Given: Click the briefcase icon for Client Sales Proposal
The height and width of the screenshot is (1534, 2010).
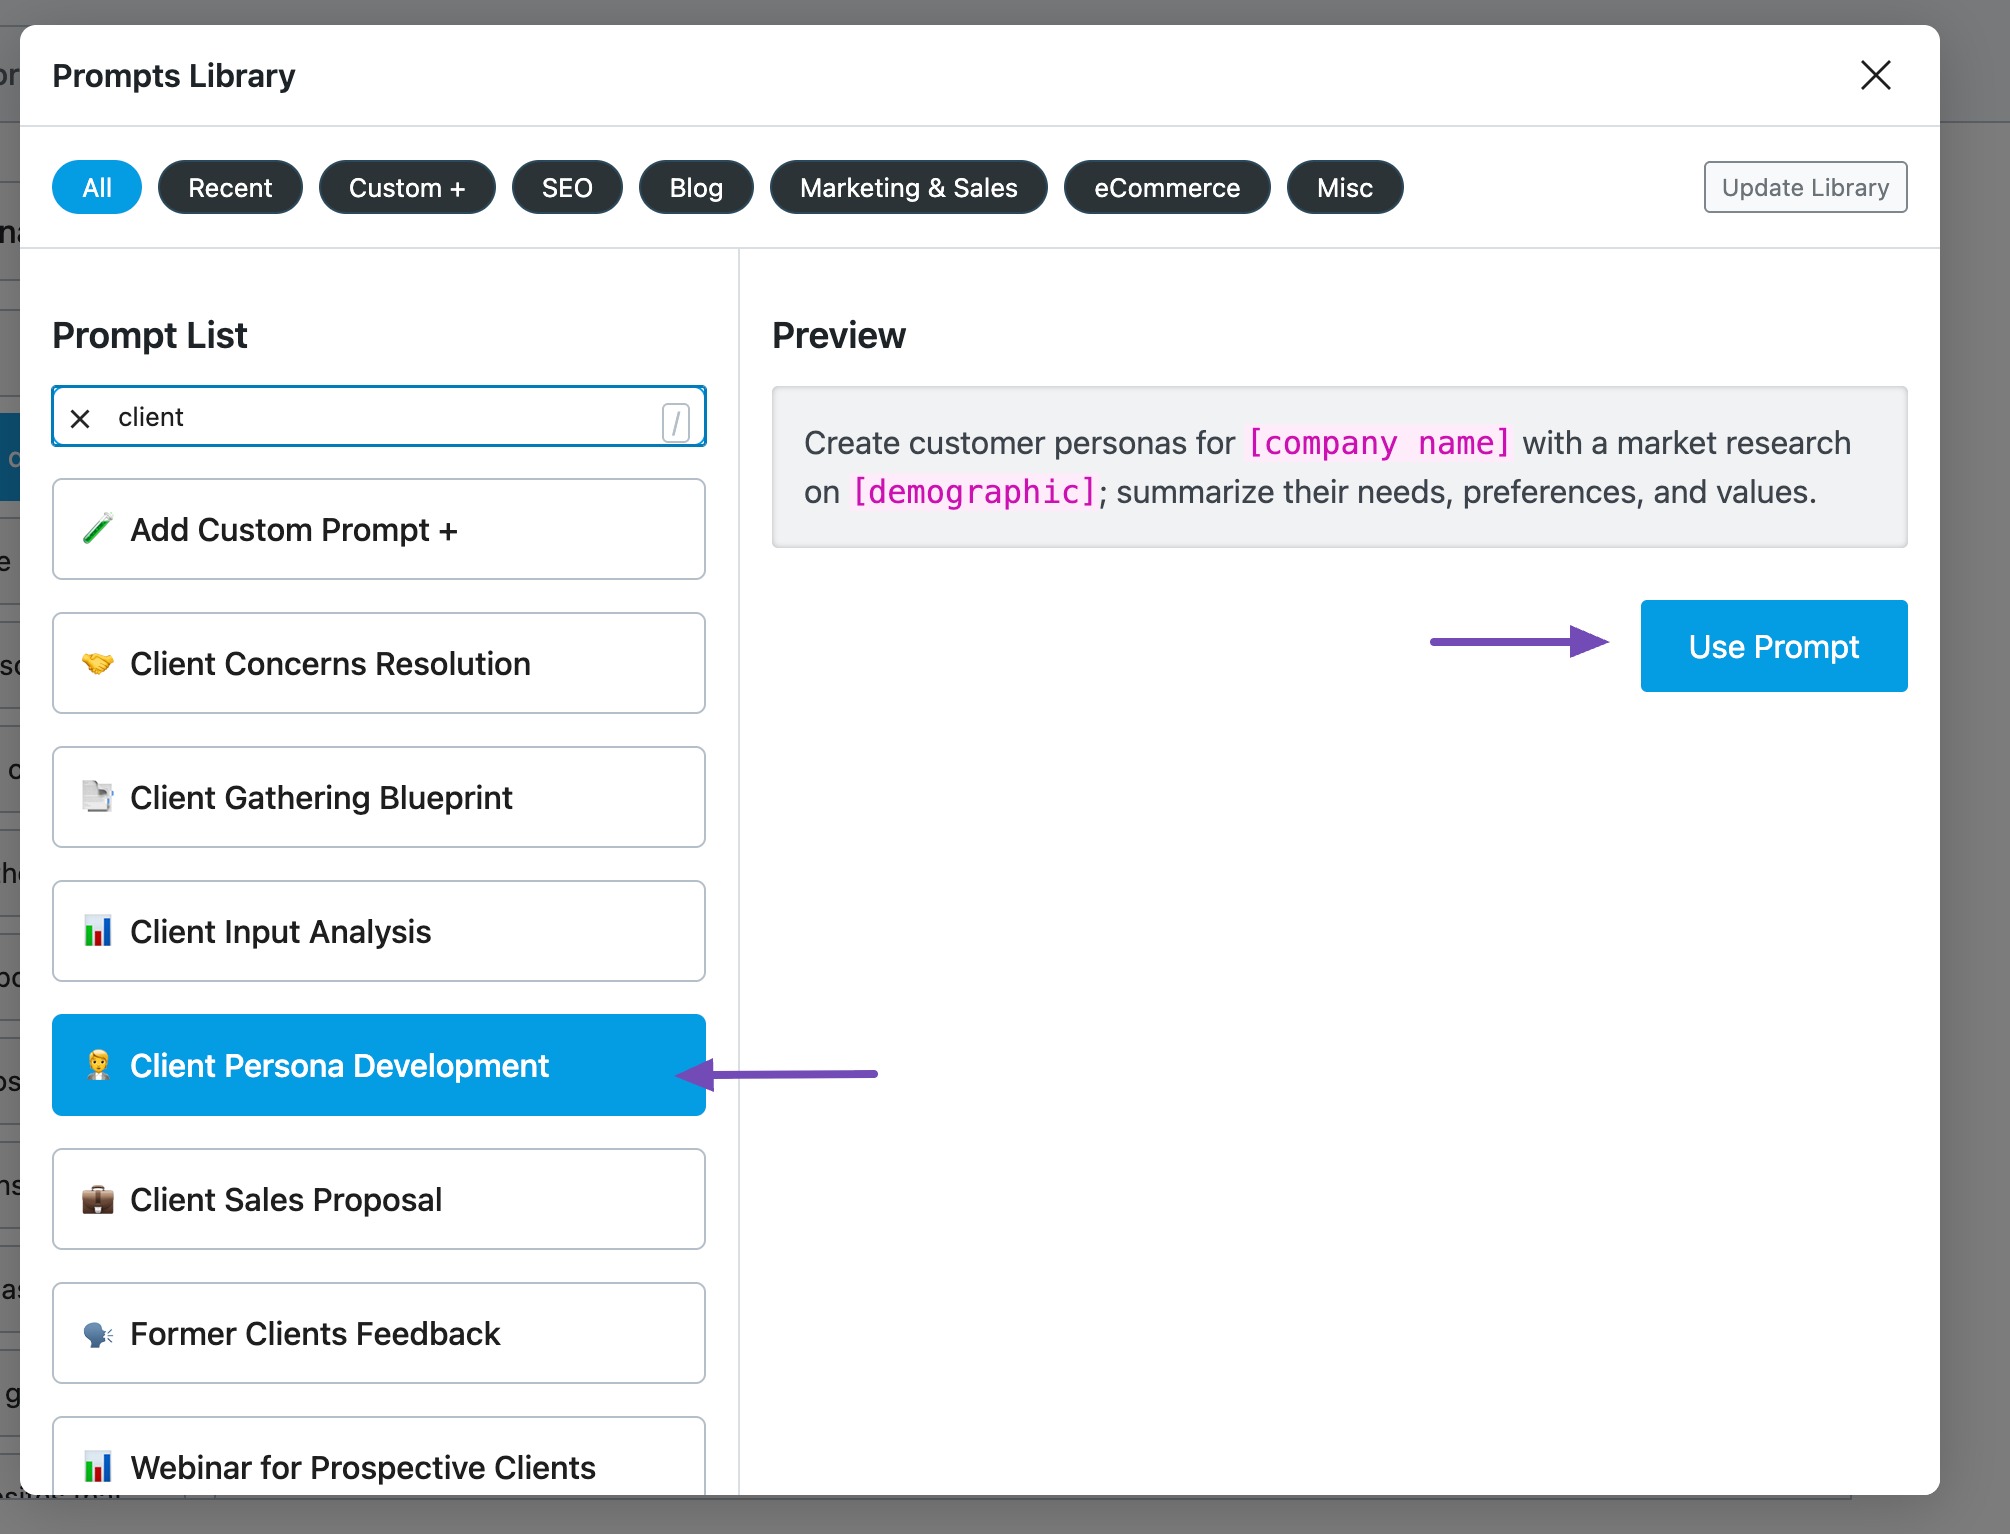Looking at the screenshot, I should pos(97,1199).
